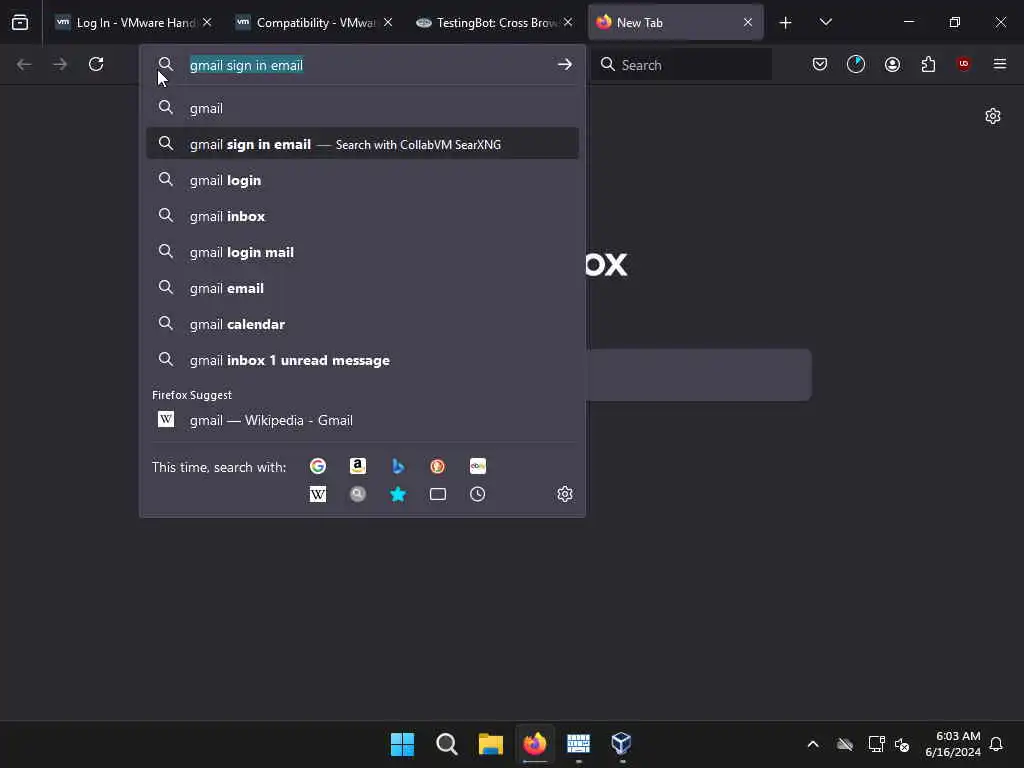1024x768 pixels.
Task: Search bookmarks with star icon
Action: pyautogui.click(x=398, y=494)
